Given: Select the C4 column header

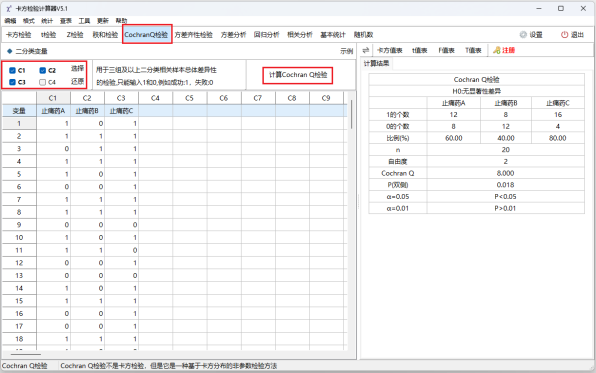Looking at the screenshot, I should tap(155, 98).
